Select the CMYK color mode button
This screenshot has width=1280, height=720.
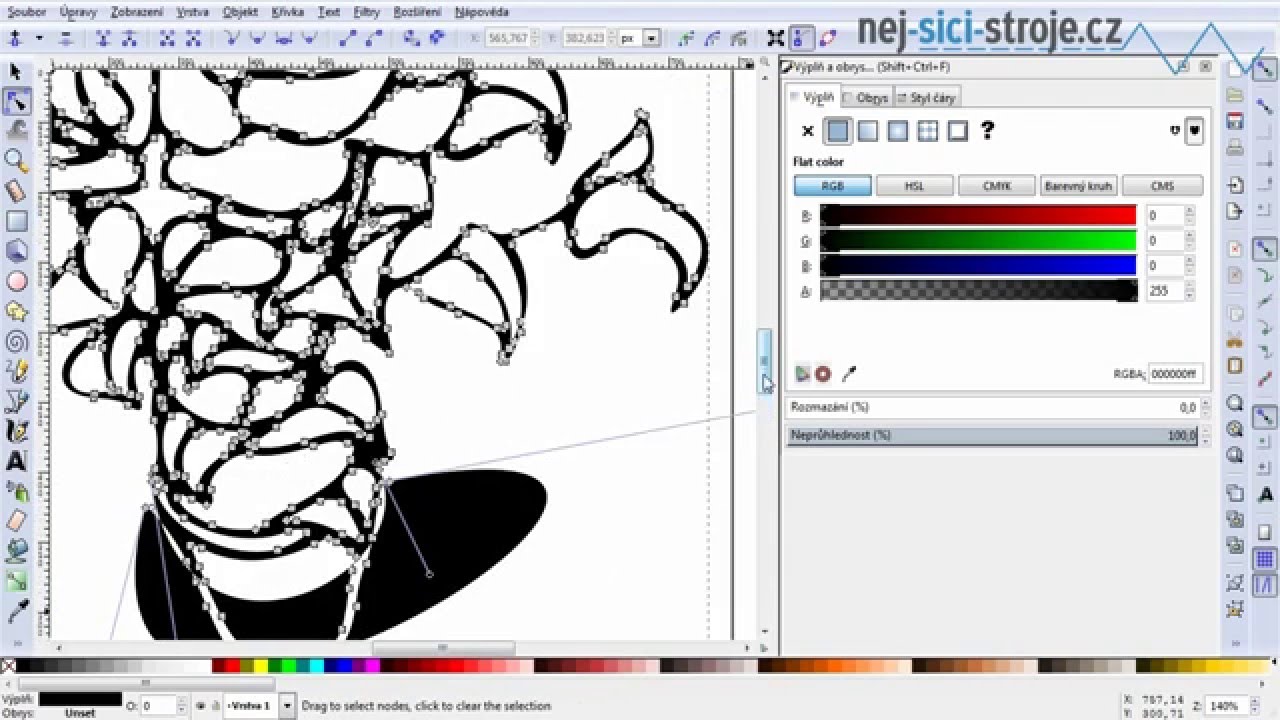(x=996, y=186)
